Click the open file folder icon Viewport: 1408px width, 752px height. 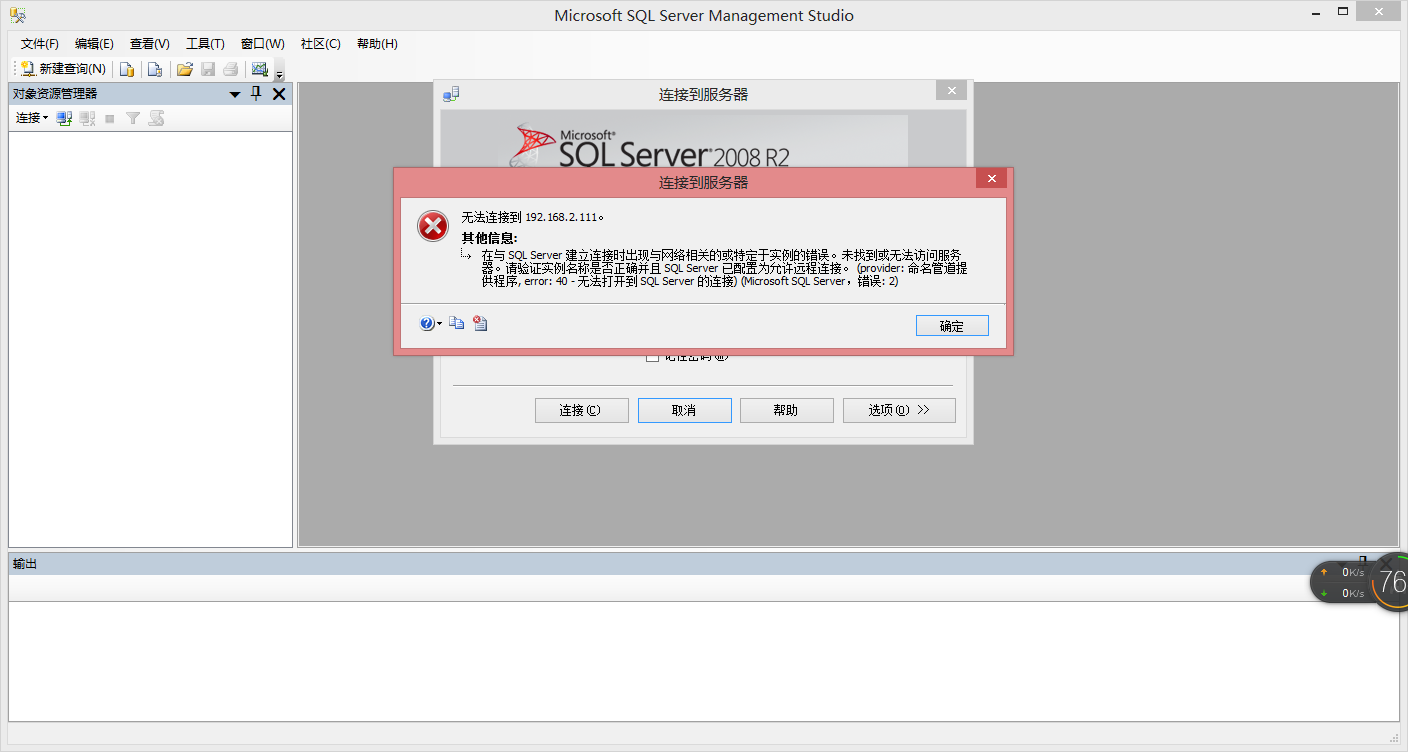[184, 69]
